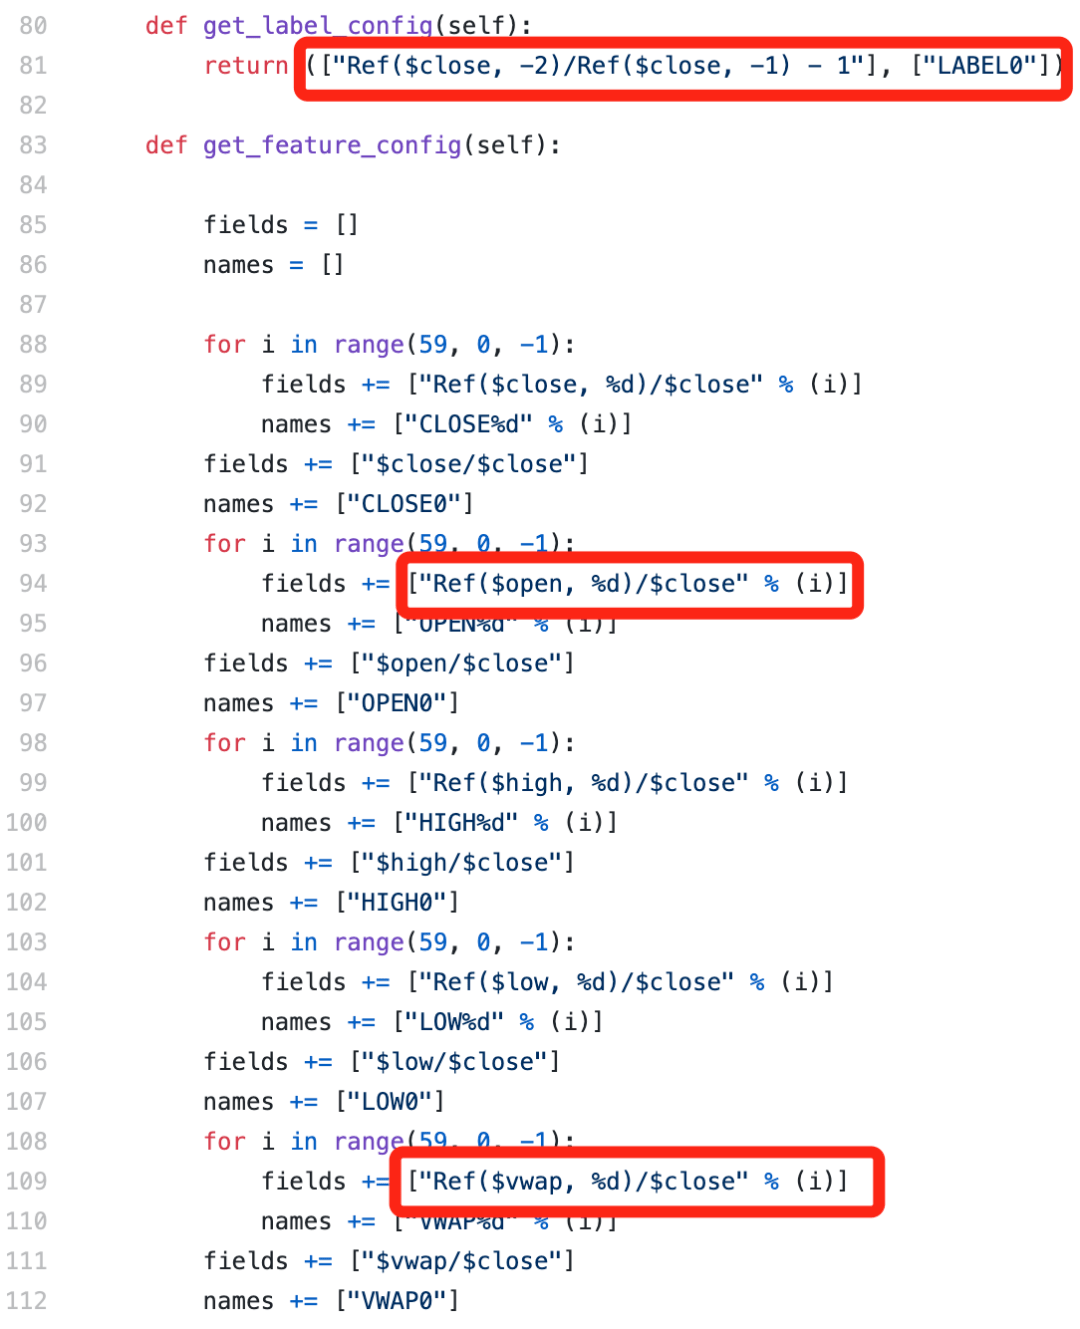
Task: Click the "LOW%d" string on line 105
Action: coord(455,1022)
